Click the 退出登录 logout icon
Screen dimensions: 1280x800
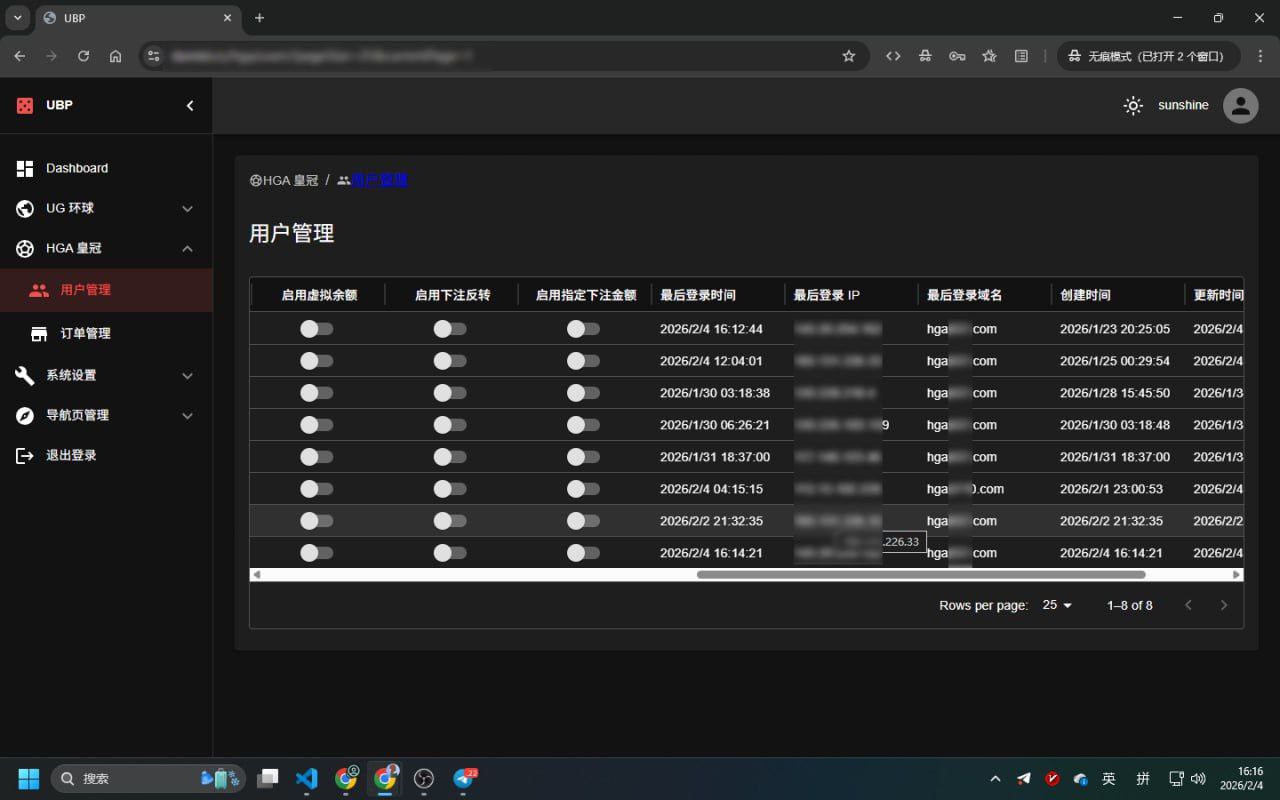pyautogui.click(x=24, y=455)
